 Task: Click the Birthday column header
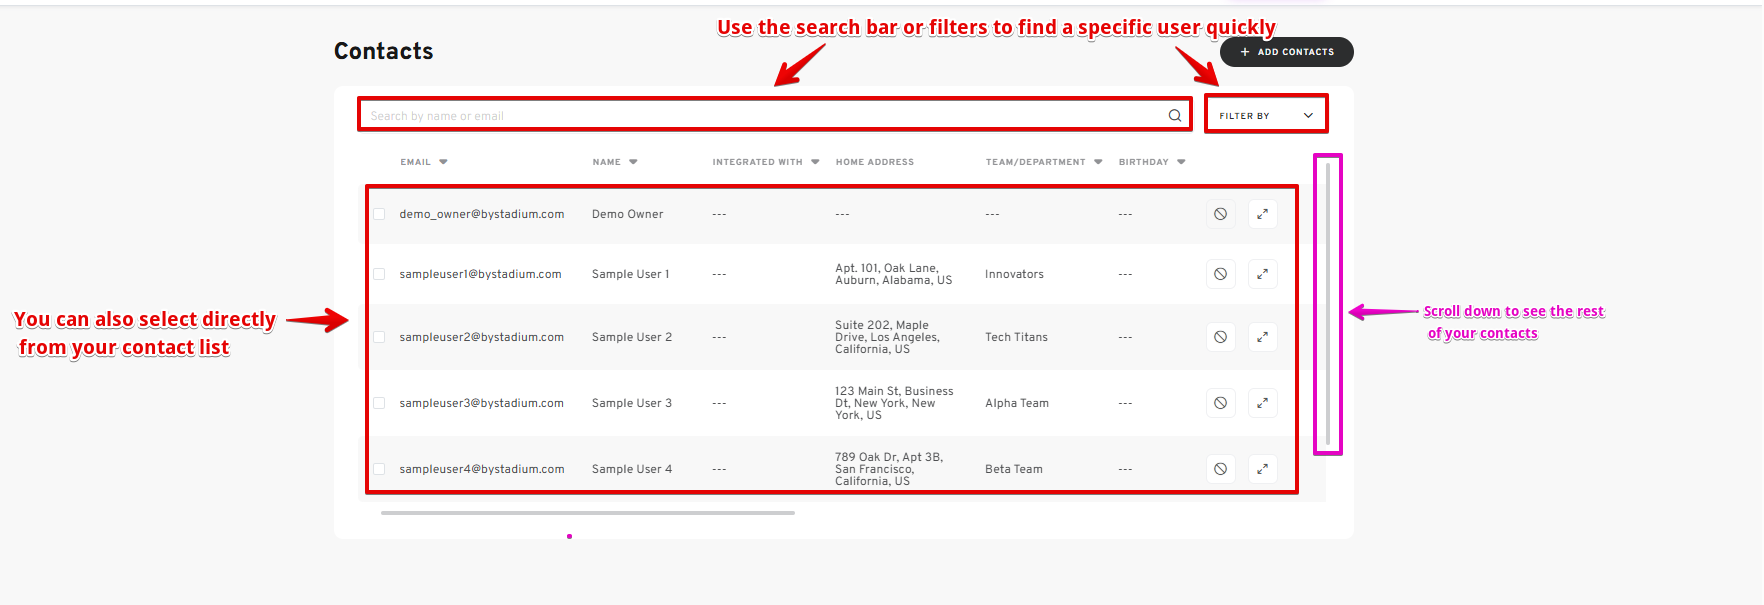[x=1144, y=162]
